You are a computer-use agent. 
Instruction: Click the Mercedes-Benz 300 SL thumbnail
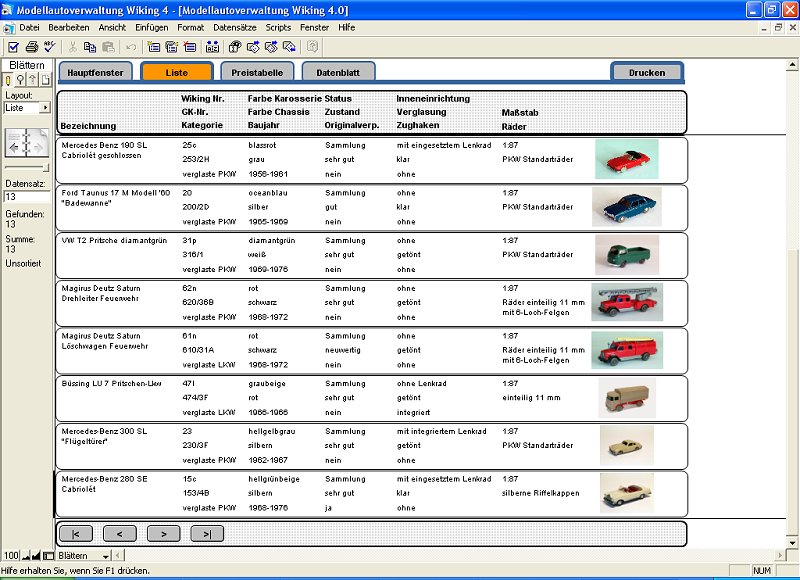[627, 445]
